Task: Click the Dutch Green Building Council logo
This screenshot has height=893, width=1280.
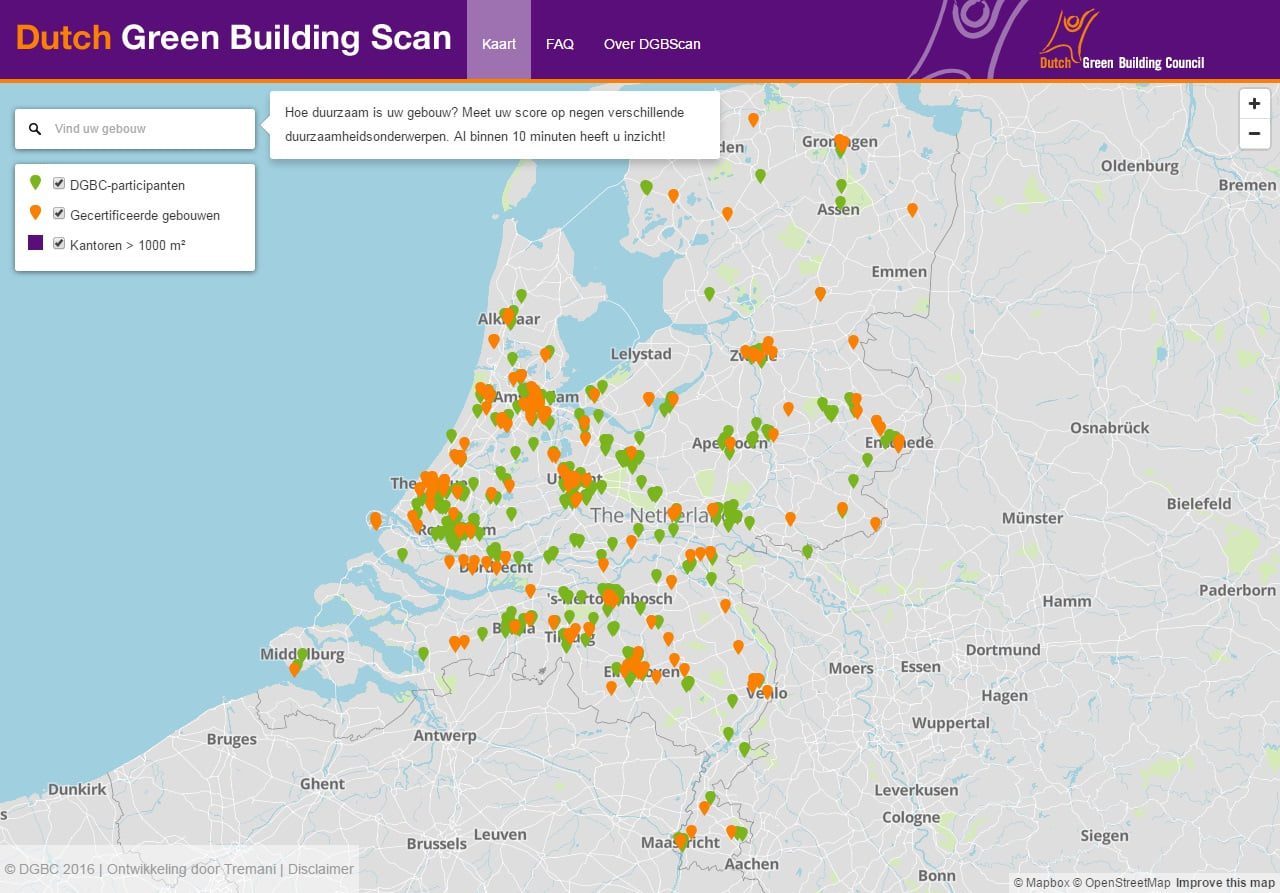Action: (x=1121, y=41)
